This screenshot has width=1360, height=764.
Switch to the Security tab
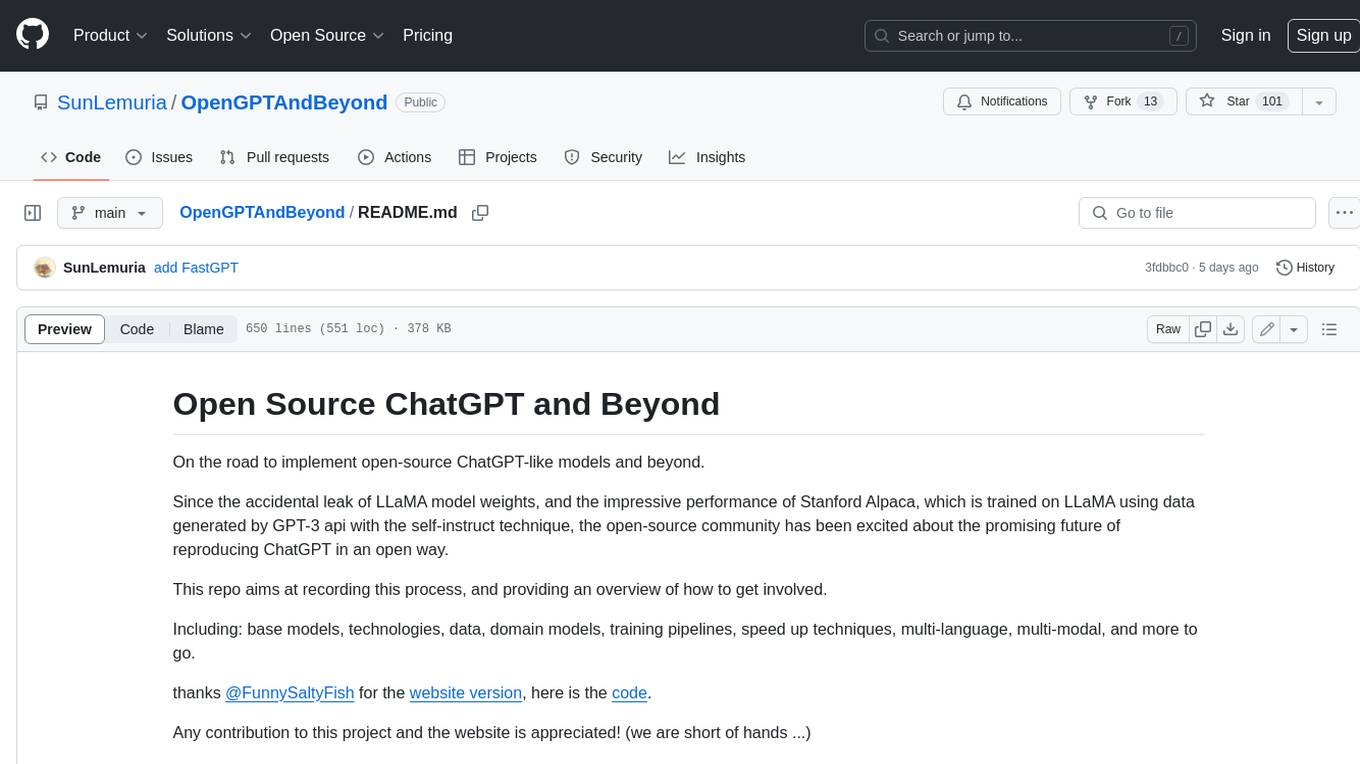tap(603, 157)
